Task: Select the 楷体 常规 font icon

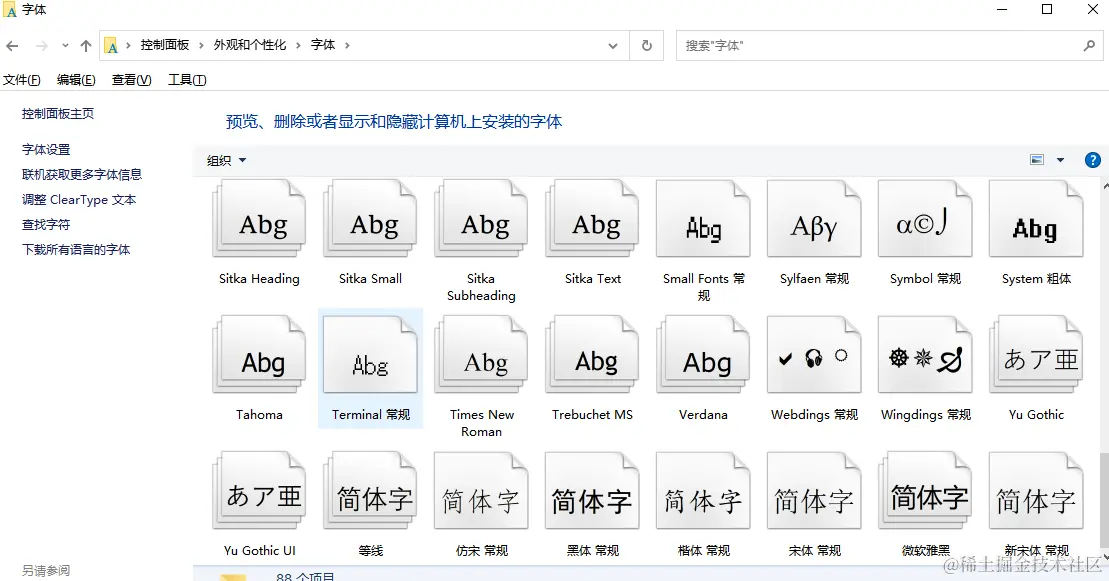Action: [x=704, y=490]
